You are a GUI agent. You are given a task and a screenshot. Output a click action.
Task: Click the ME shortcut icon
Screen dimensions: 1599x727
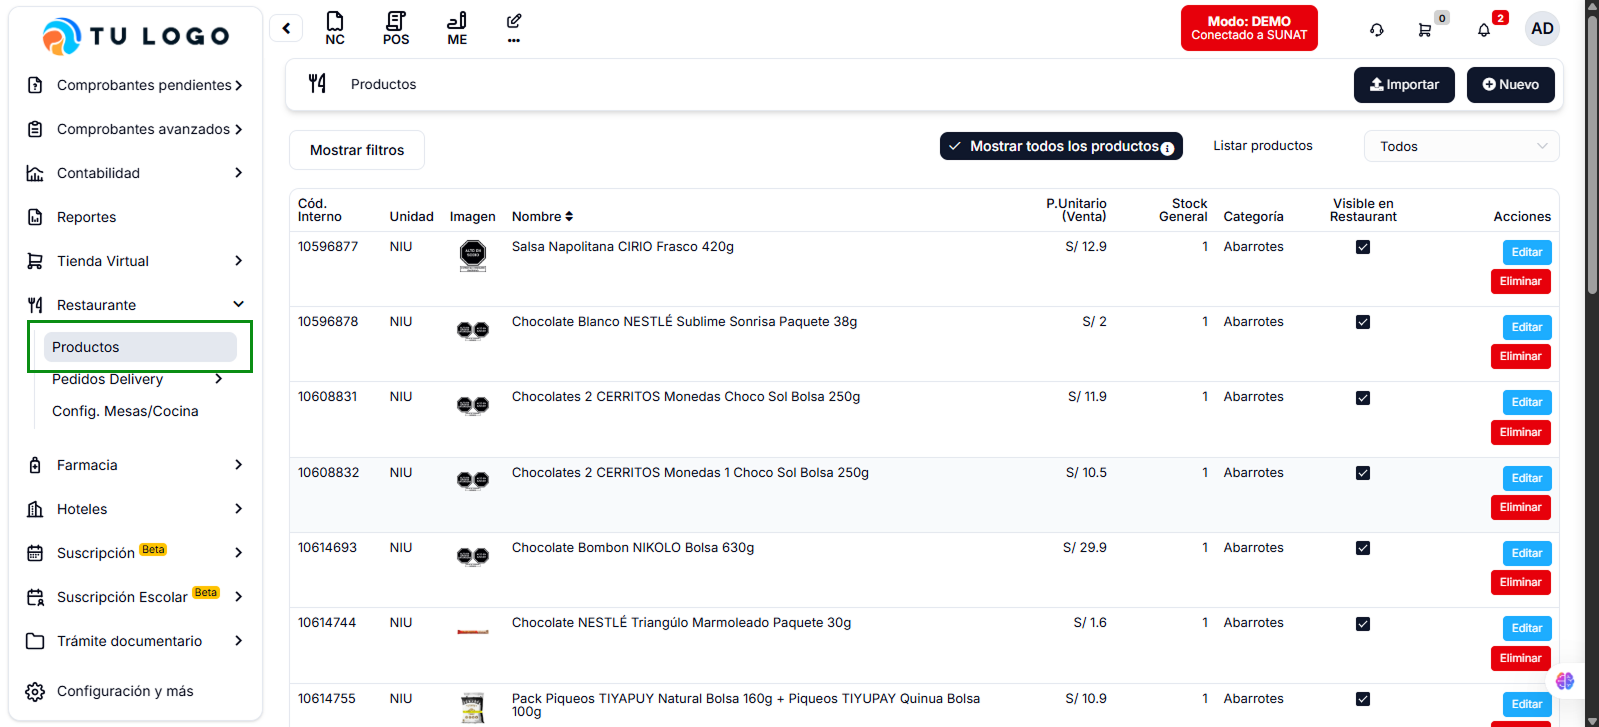[457, 28]
